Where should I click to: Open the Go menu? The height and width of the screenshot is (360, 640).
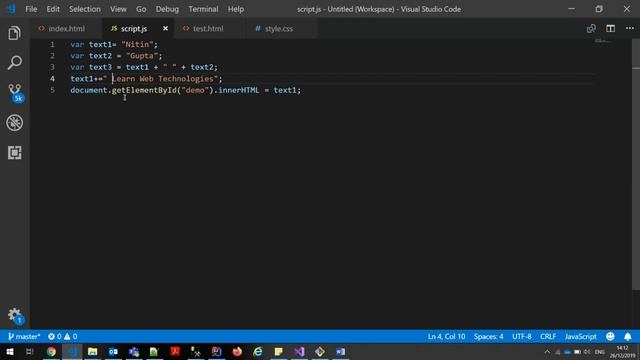click(x=141, y=9)
